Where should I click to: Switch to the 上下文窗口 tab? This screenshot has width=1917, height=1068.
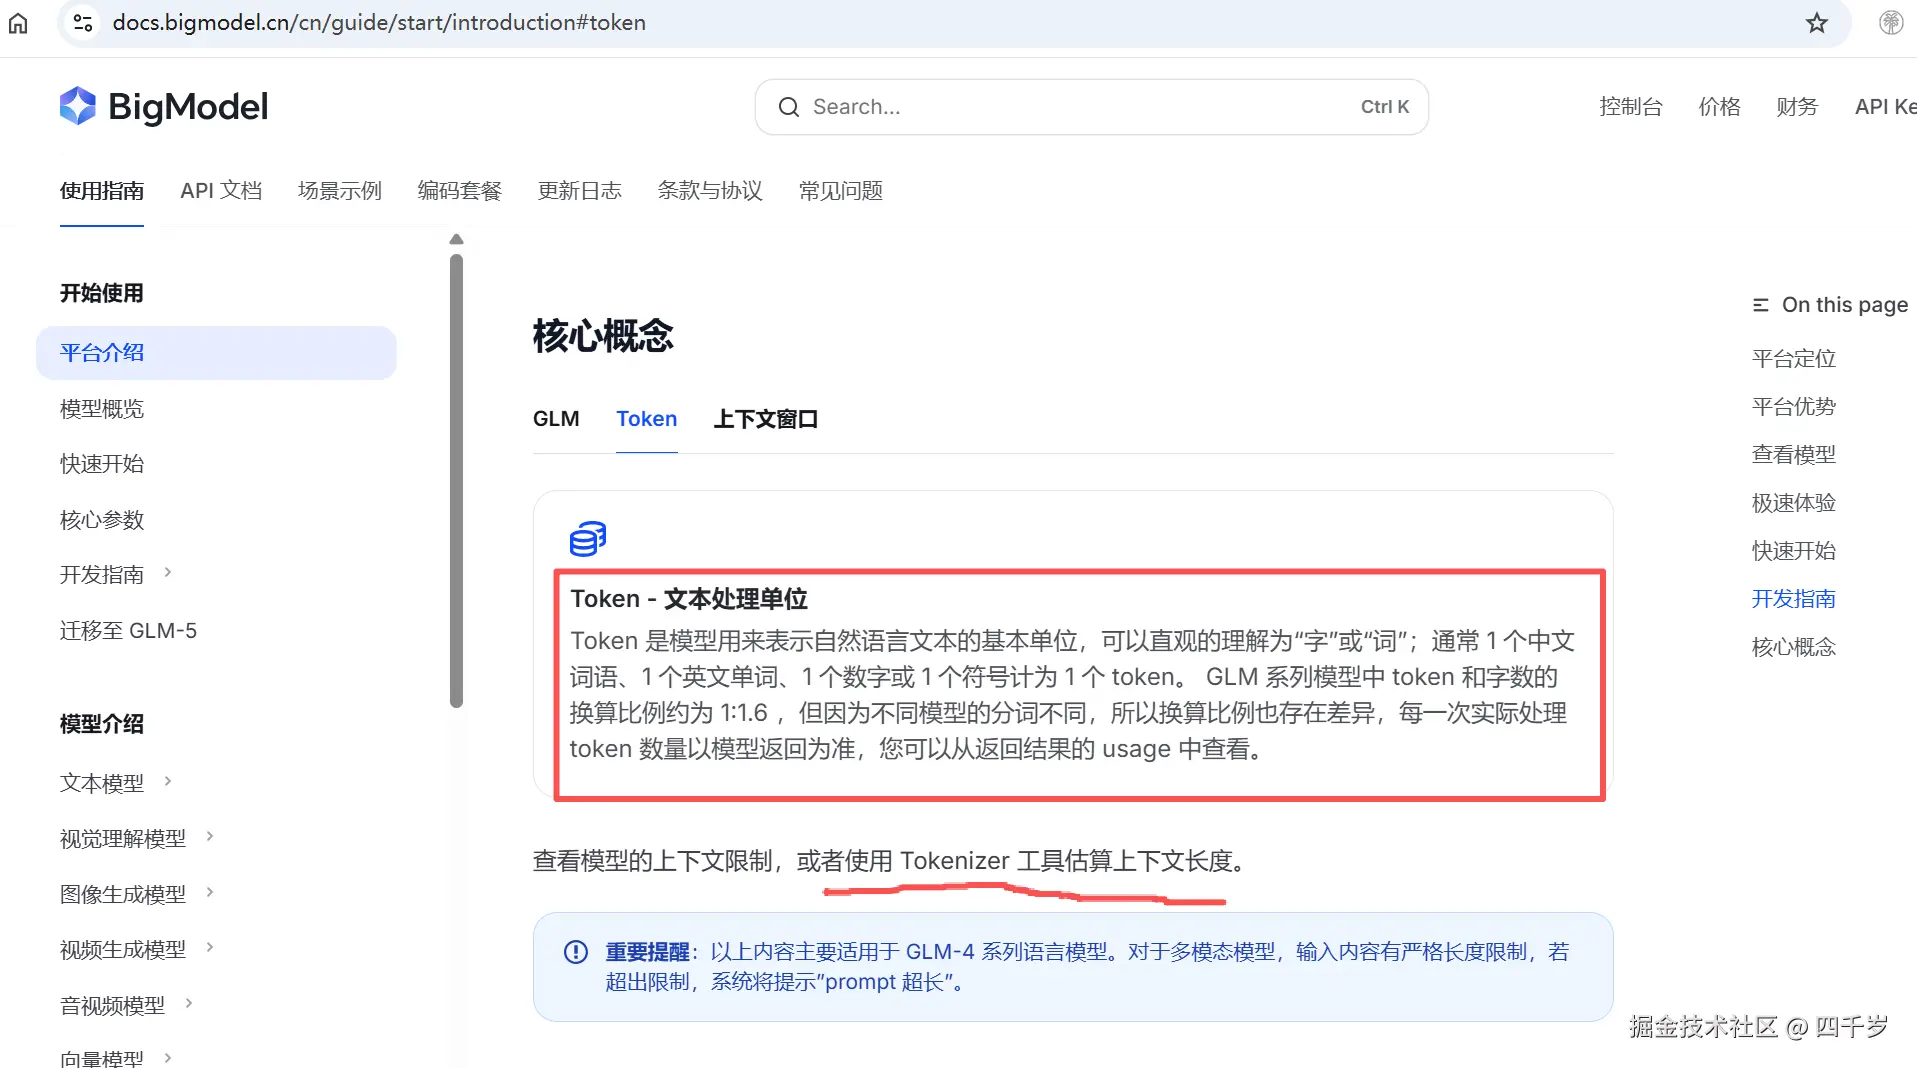[x=766, y=419]
